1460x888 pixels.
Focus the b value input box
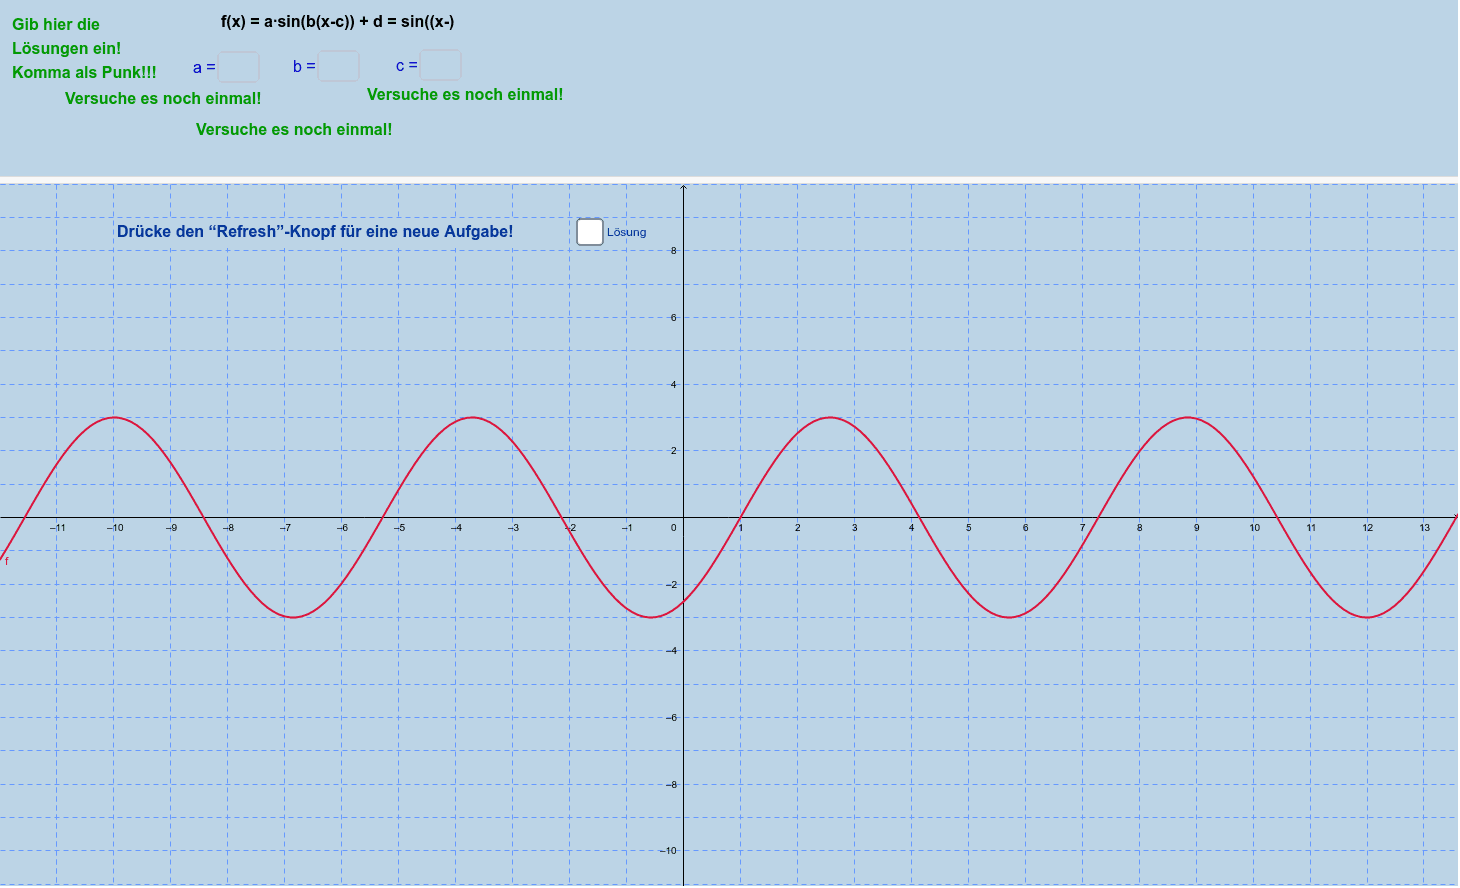coord(338,66)
